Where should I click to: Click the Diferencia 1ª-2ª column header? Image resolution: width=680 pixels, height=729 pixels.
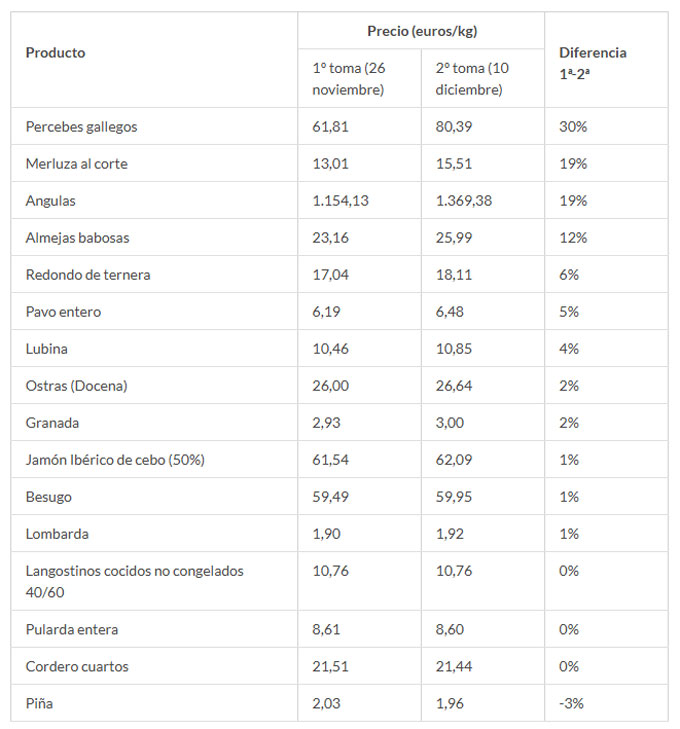click(x=593, y=61)
